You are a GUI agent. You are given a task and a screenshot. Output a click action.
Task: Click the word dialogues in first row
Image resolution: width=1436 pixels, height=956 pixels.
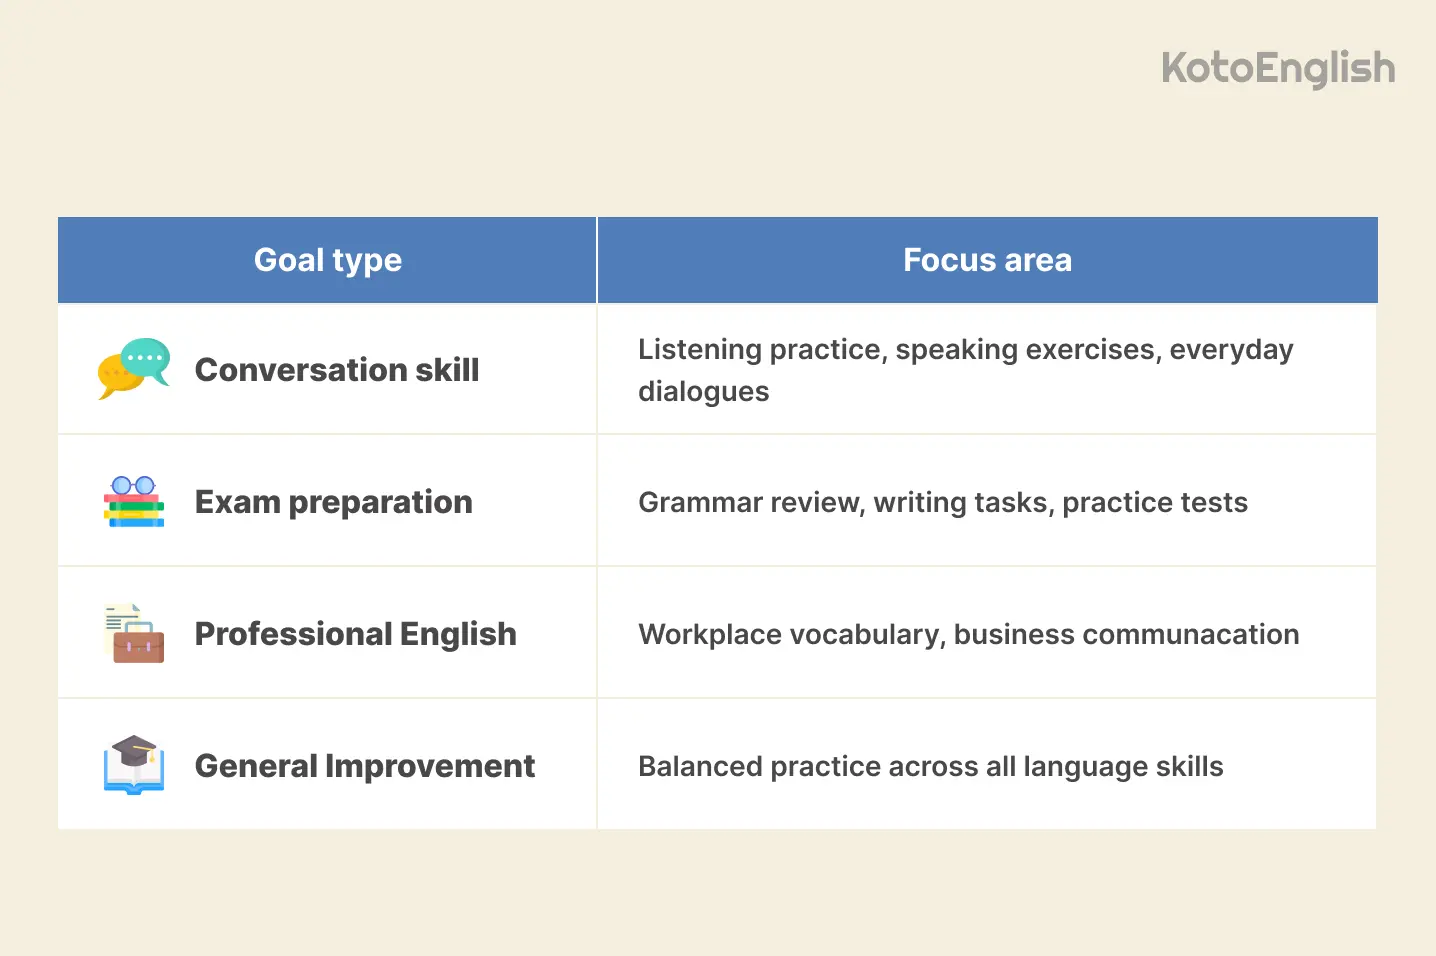[x=704, y=392]
